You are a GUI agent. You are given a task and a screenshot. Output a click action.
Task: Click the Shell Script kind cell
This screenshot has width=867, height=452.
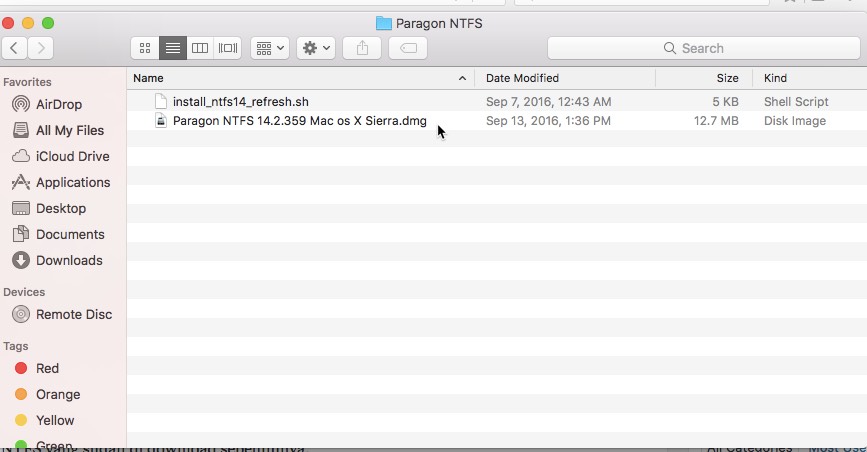(796, 102)
